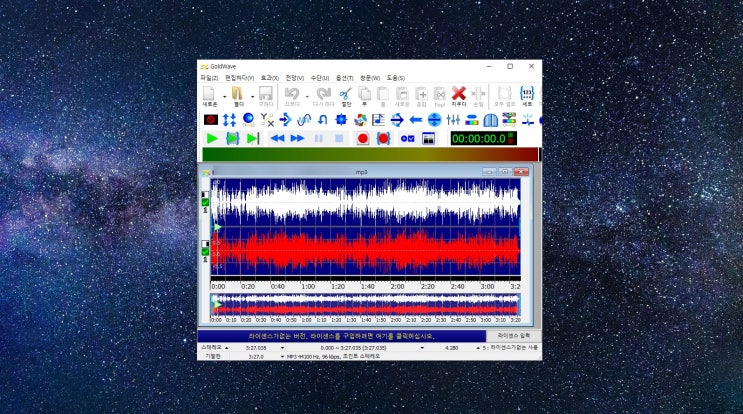Open the dropdown after the 0.000 ~ 3:27.035 range
This screenshot has width=743, height=414.
click(x=422, y=348)
